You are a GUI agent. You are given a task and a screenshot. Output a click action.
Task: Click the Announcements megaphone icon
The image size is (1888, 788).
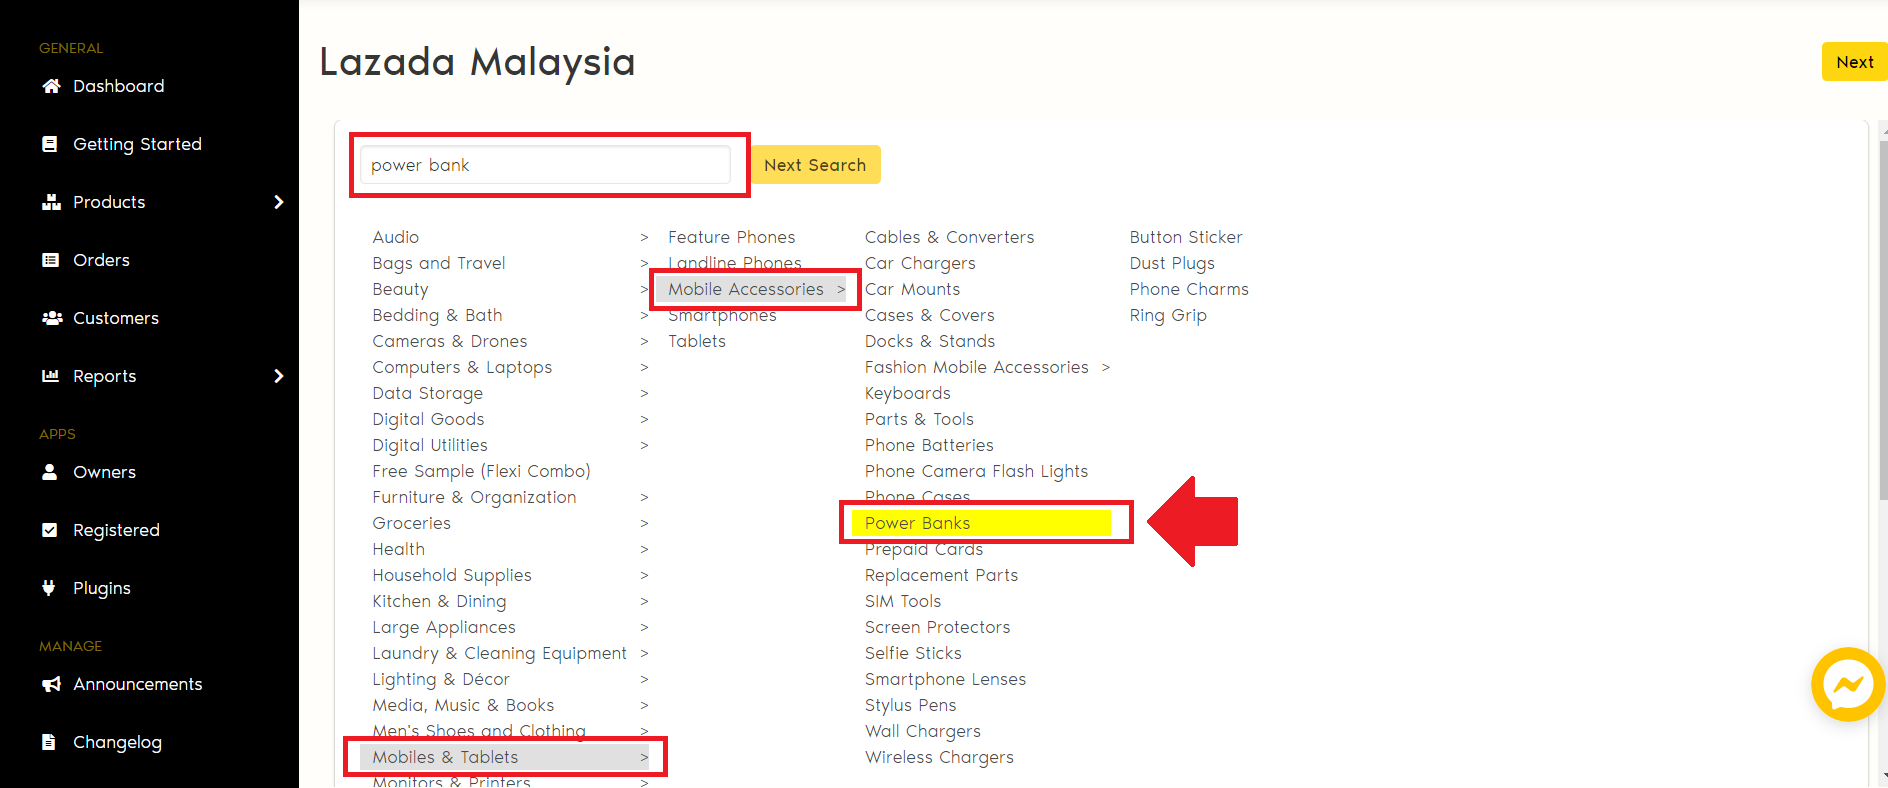[x=51, y=684]
